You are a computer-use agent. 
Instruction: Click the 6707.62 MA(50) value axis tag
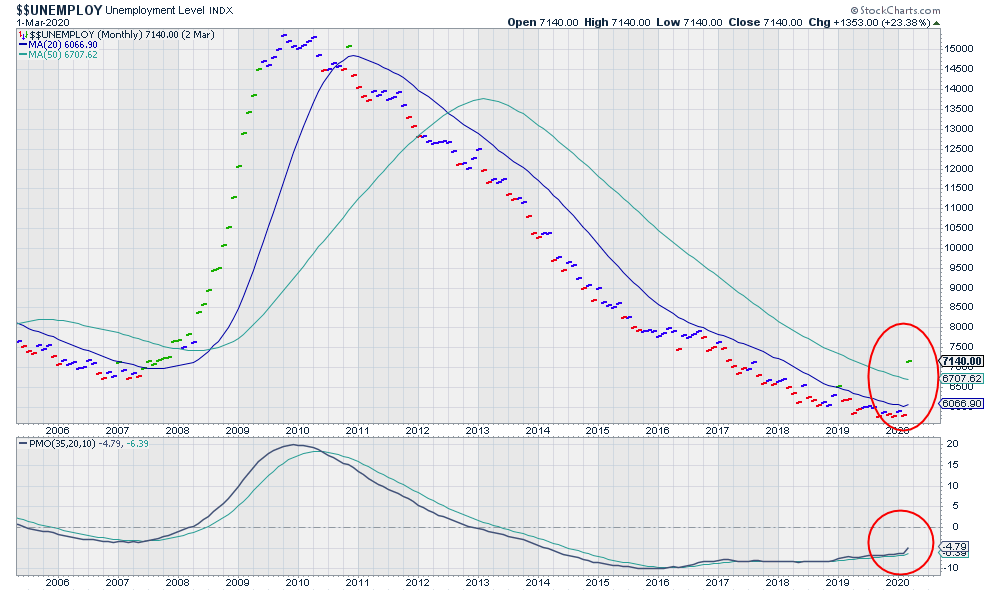962,379
